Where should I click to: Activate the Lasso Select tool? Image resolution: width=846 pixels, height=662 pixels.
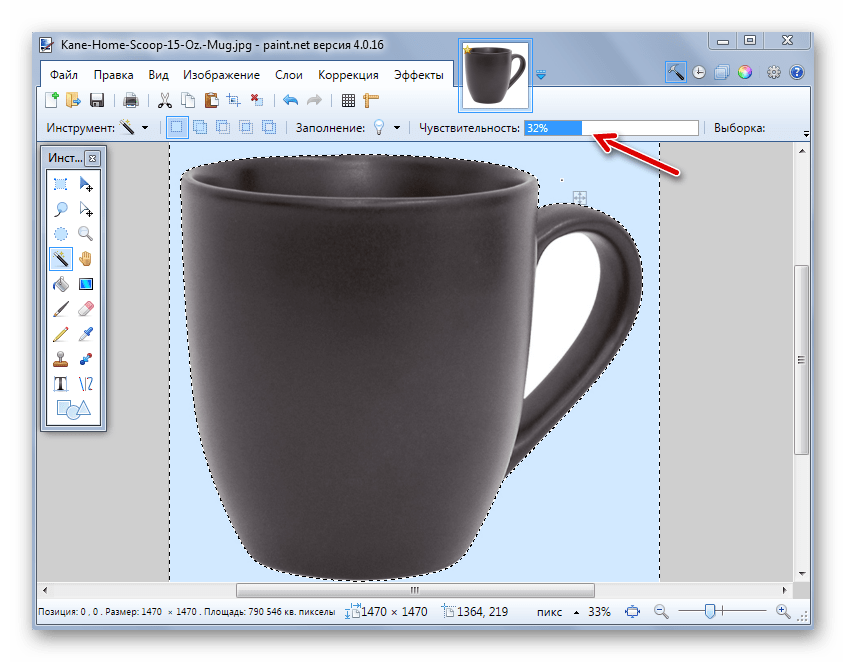click(61, 209)
